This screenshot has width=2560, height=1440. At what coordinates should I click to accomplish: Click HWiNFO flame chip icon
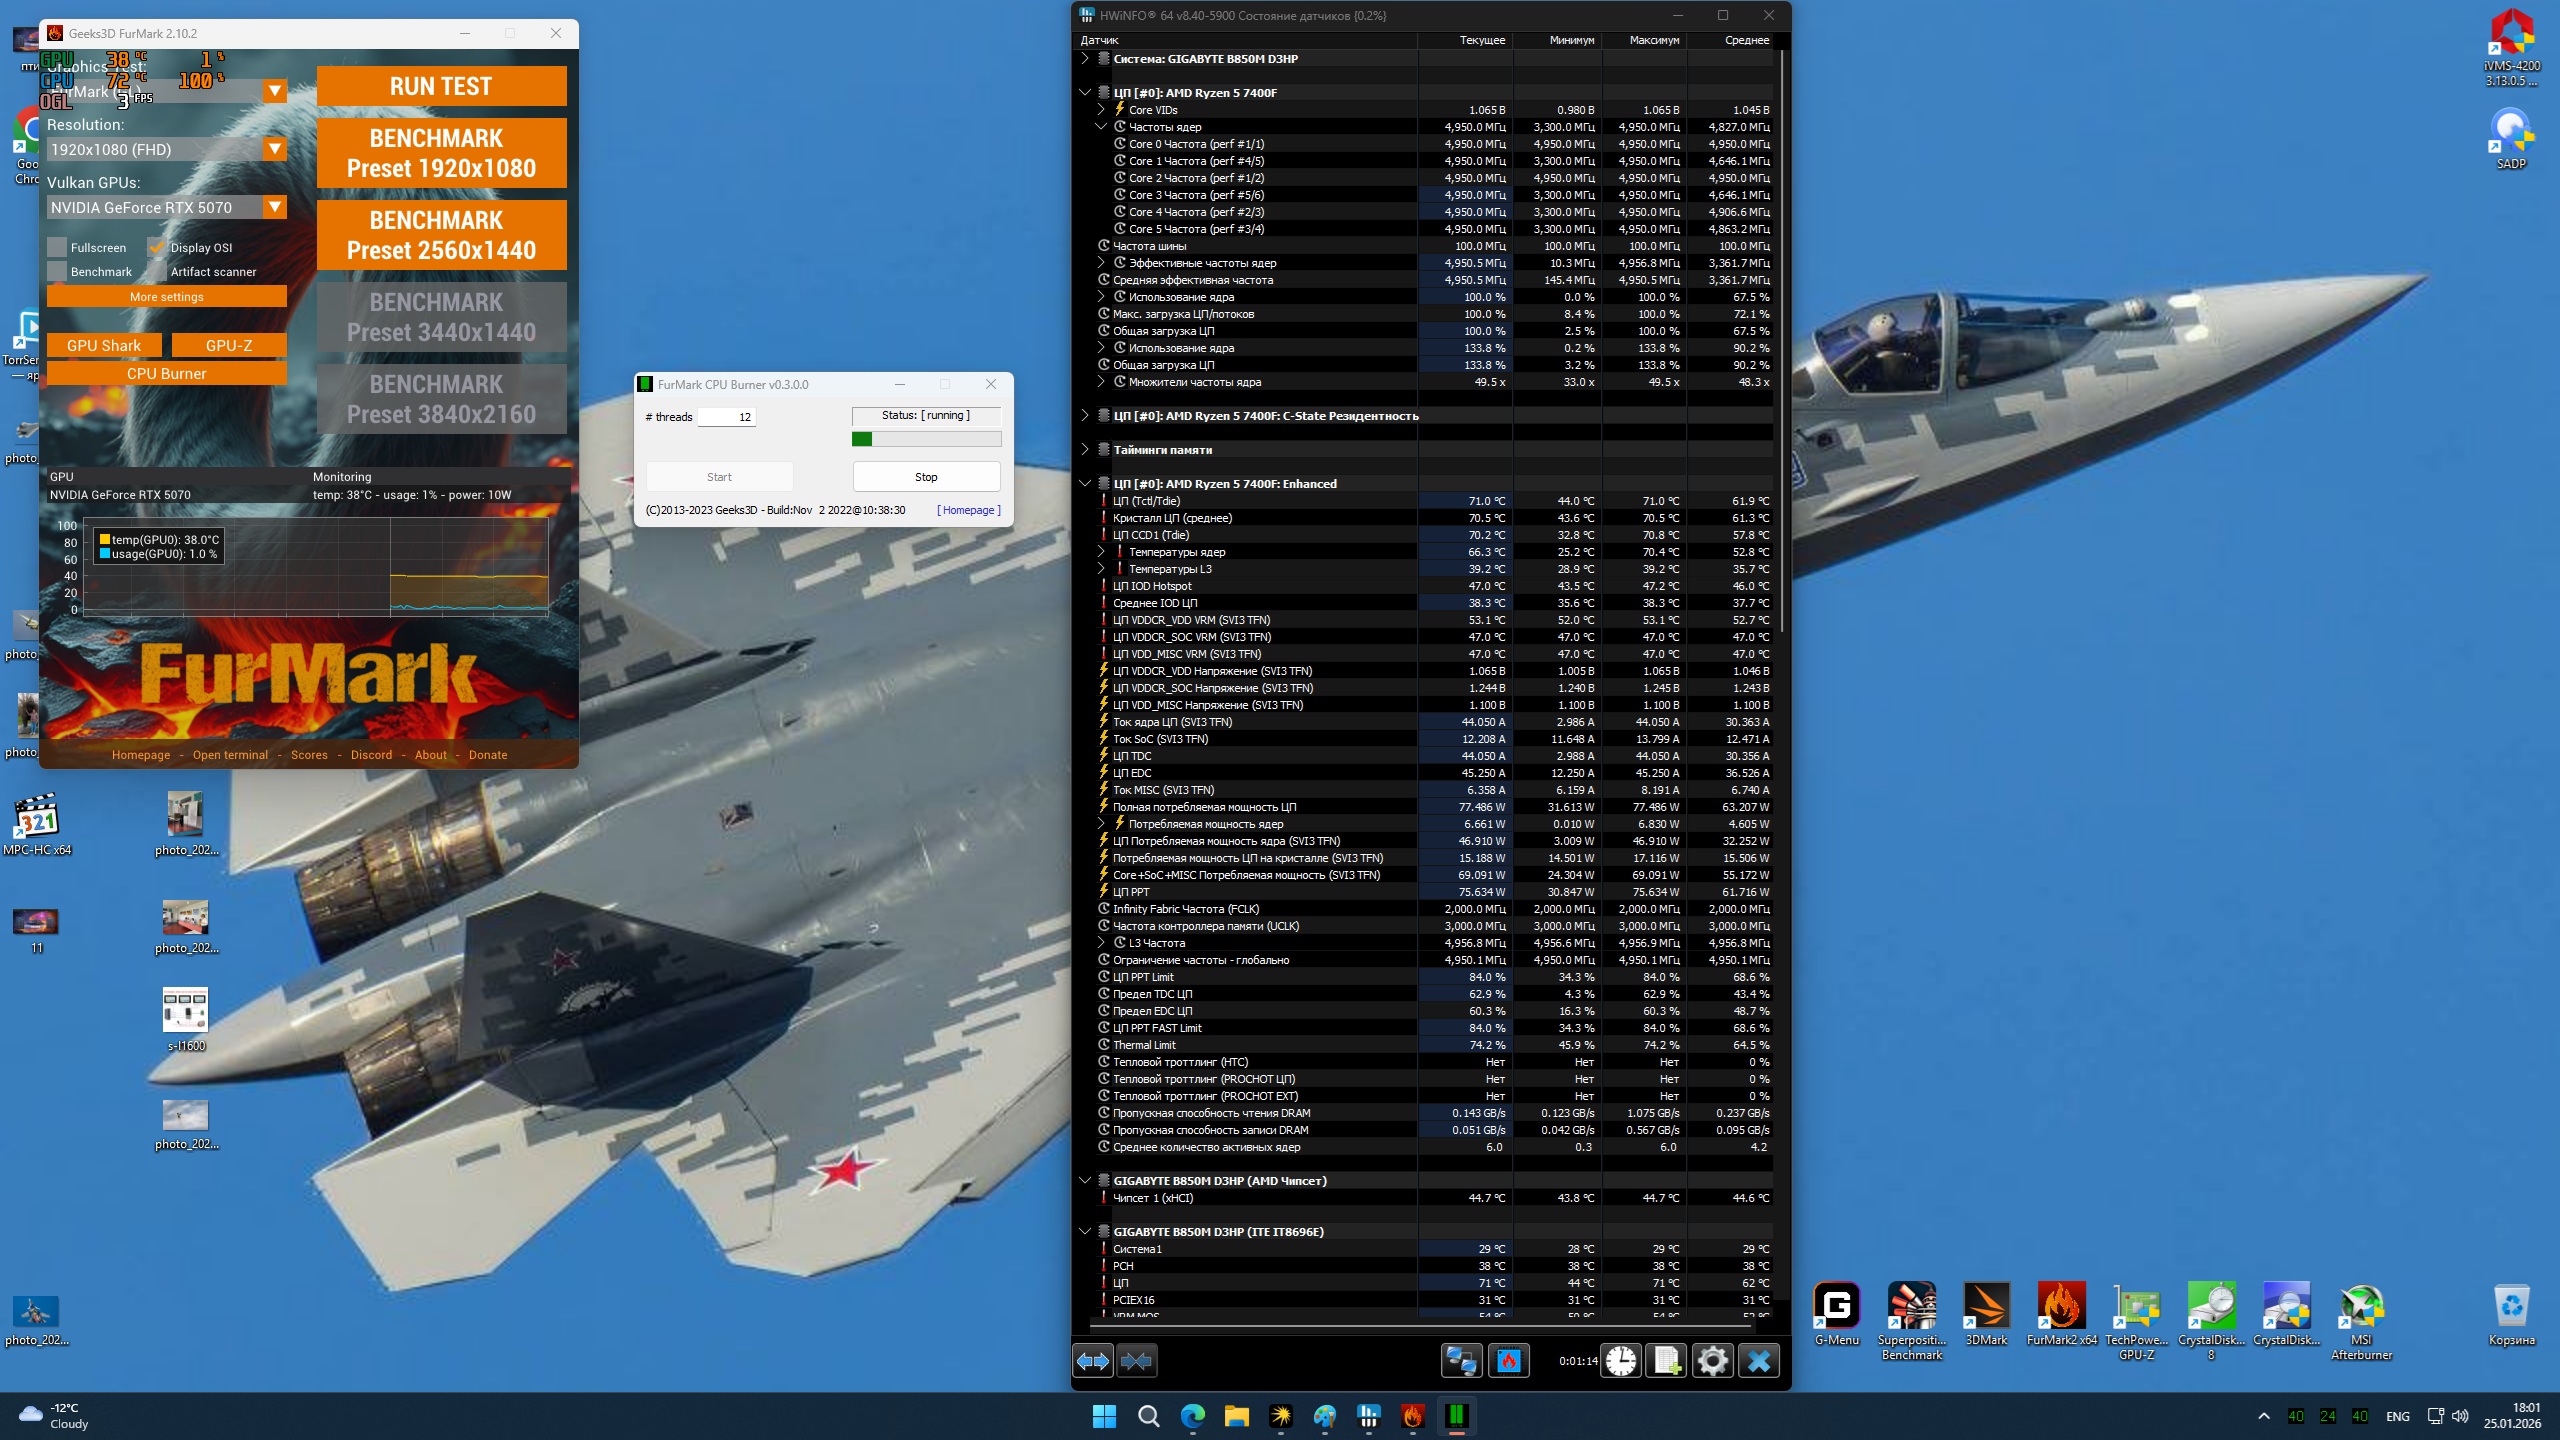coord(1508,1361)
